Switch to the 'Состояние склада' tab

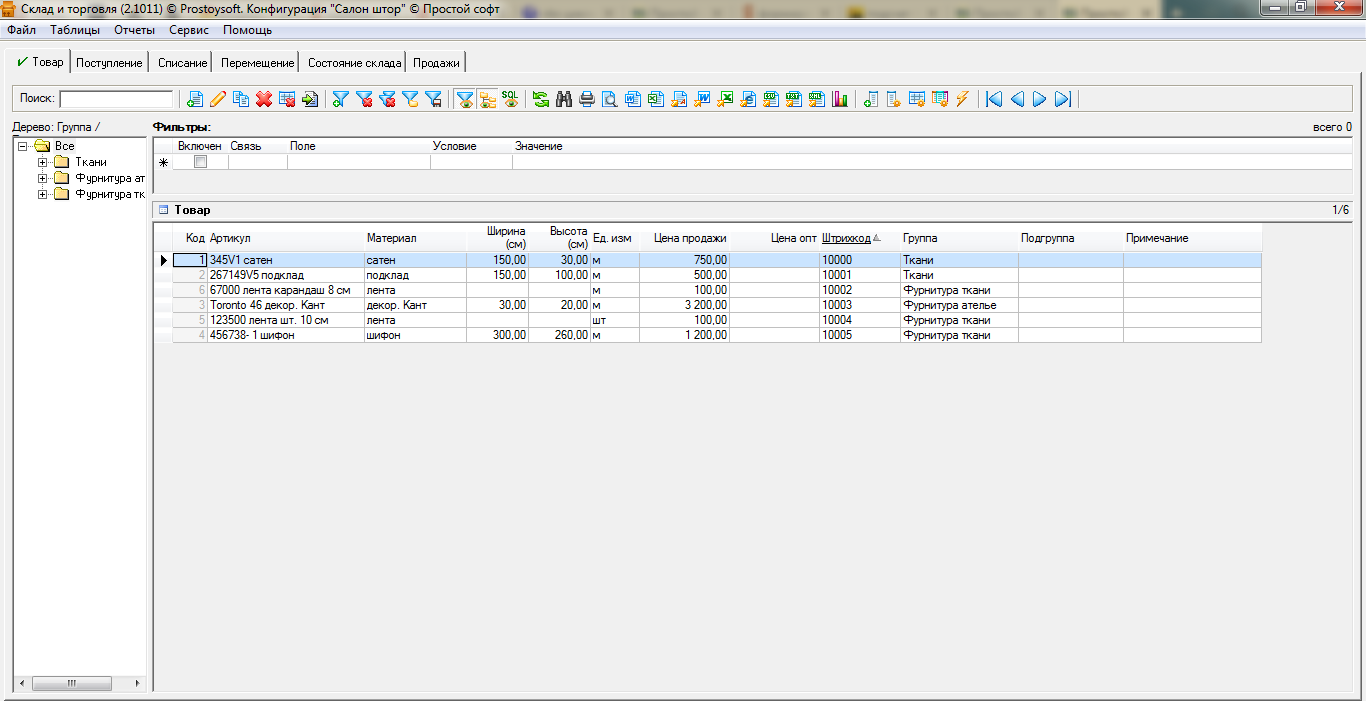tap(354, 63)
